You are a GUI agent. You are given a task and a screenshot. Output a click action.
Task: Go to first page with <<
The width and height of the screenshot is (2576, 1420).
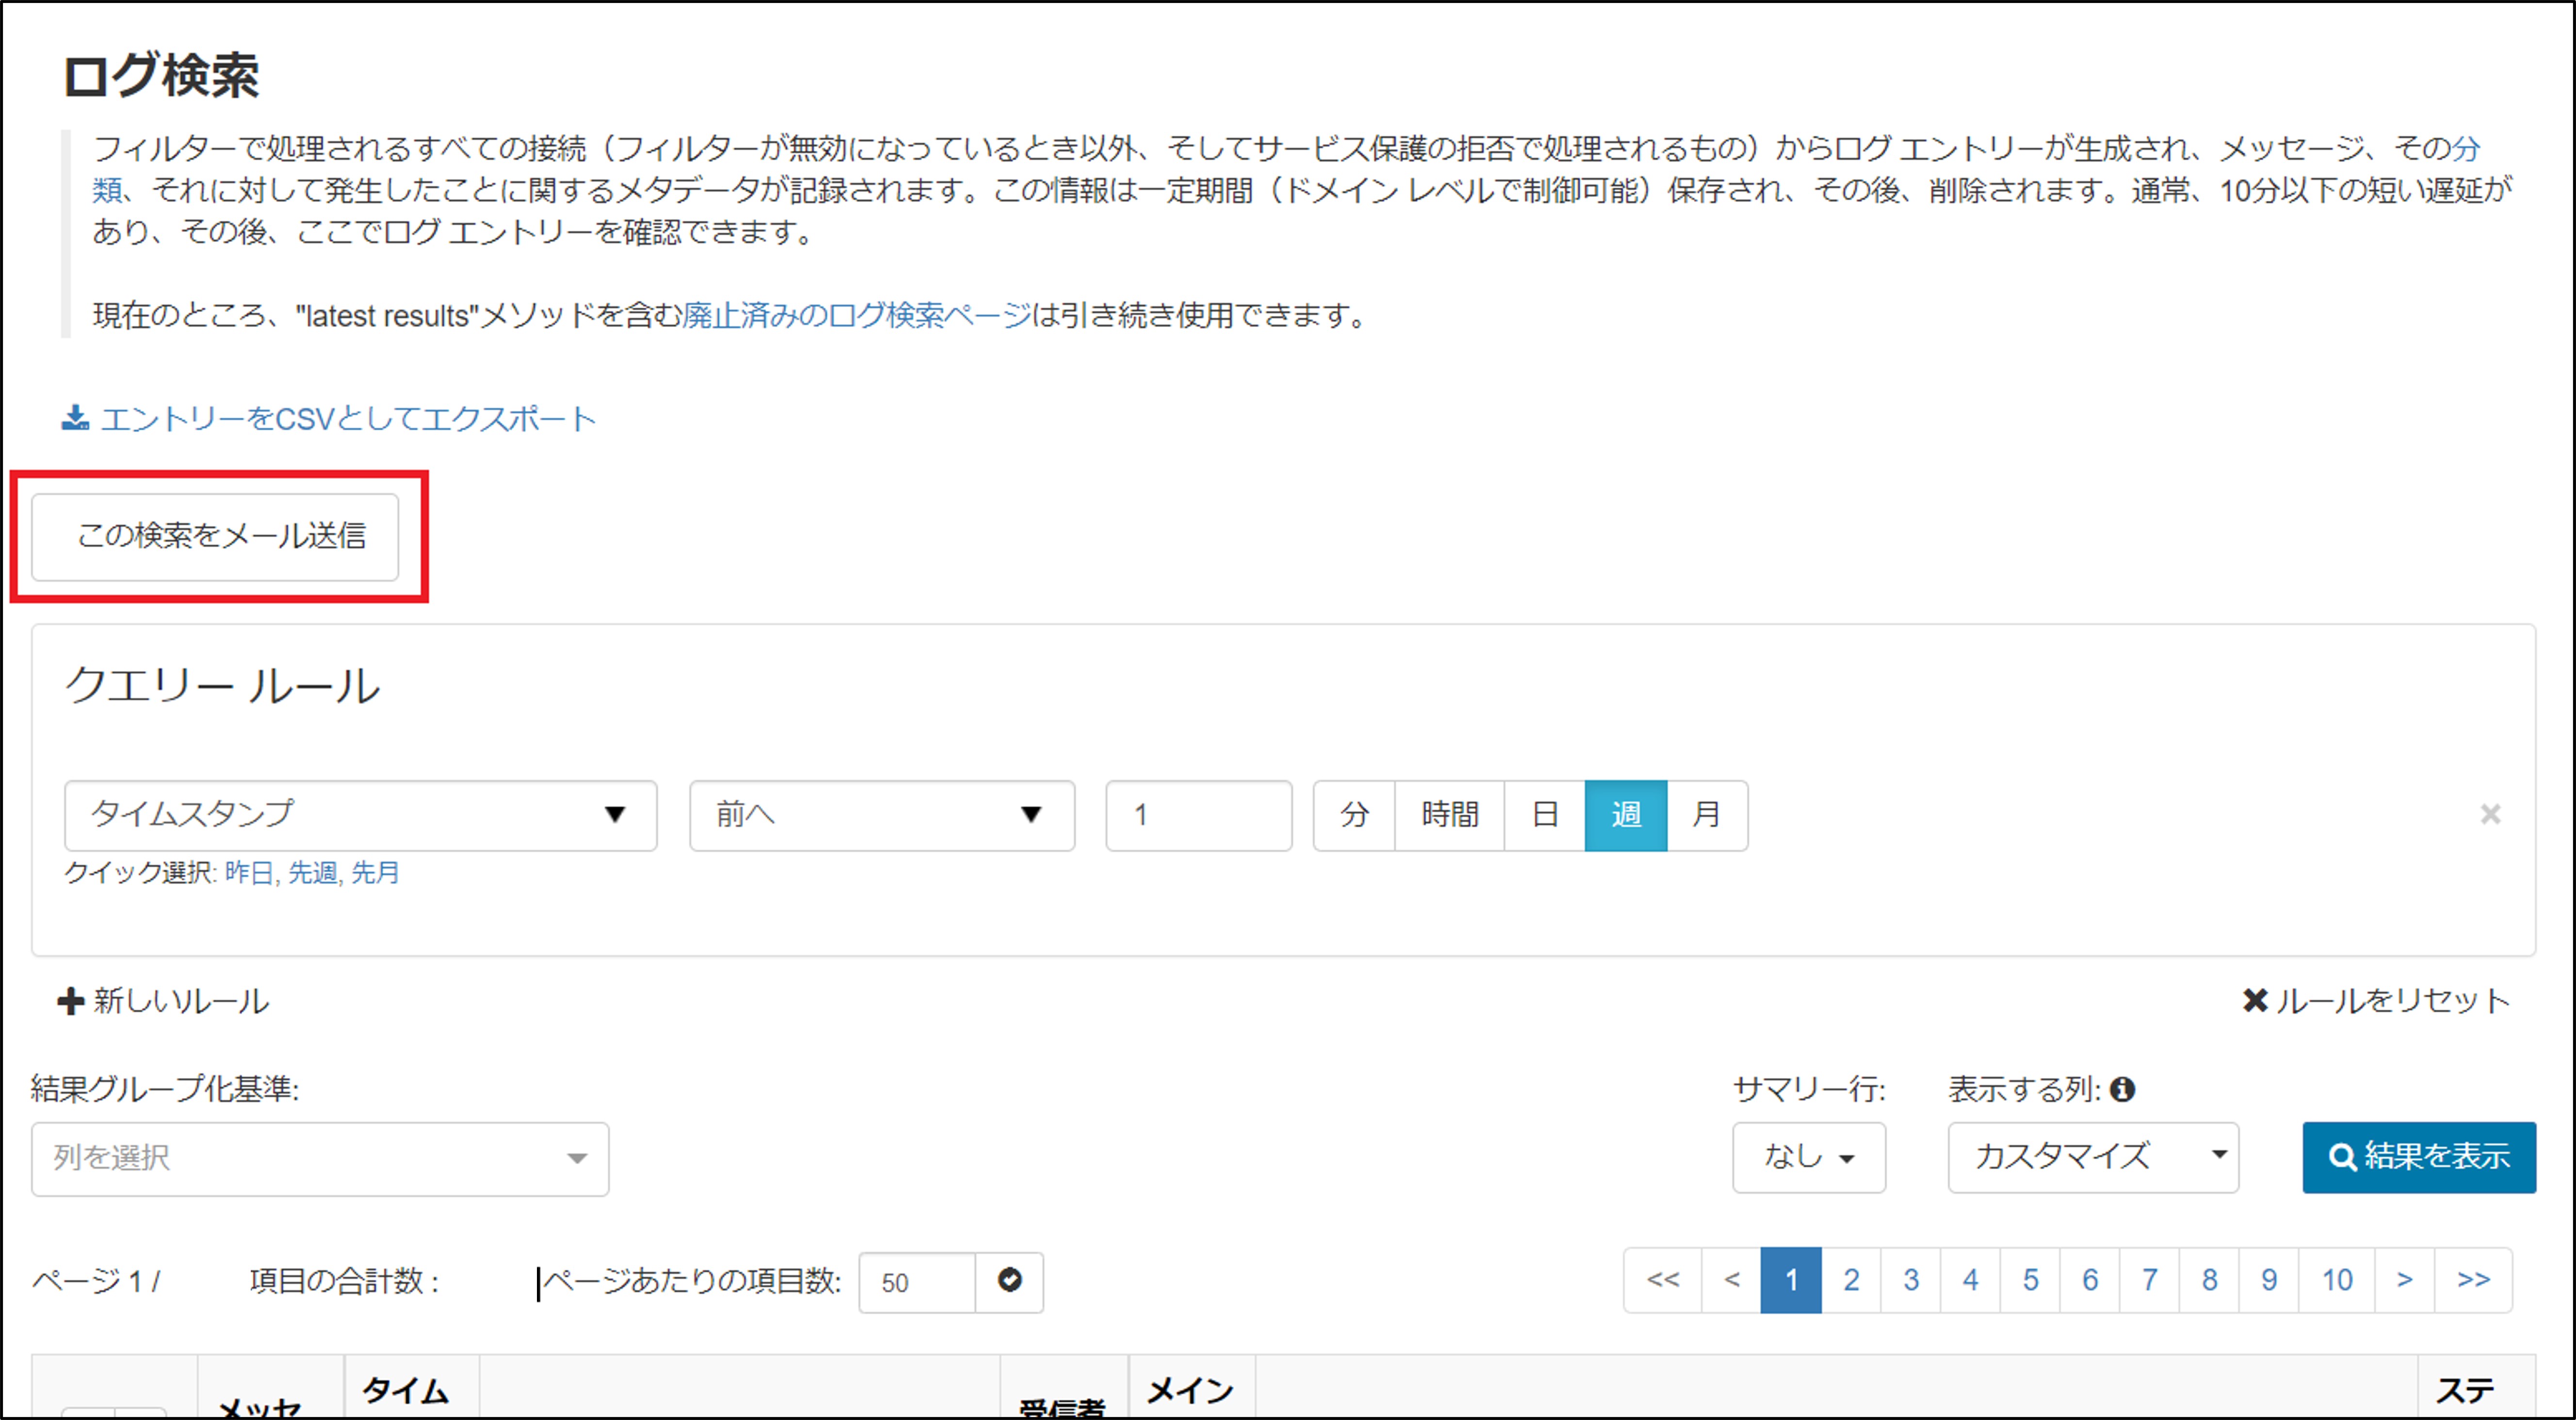[x=1663, y=1279]
